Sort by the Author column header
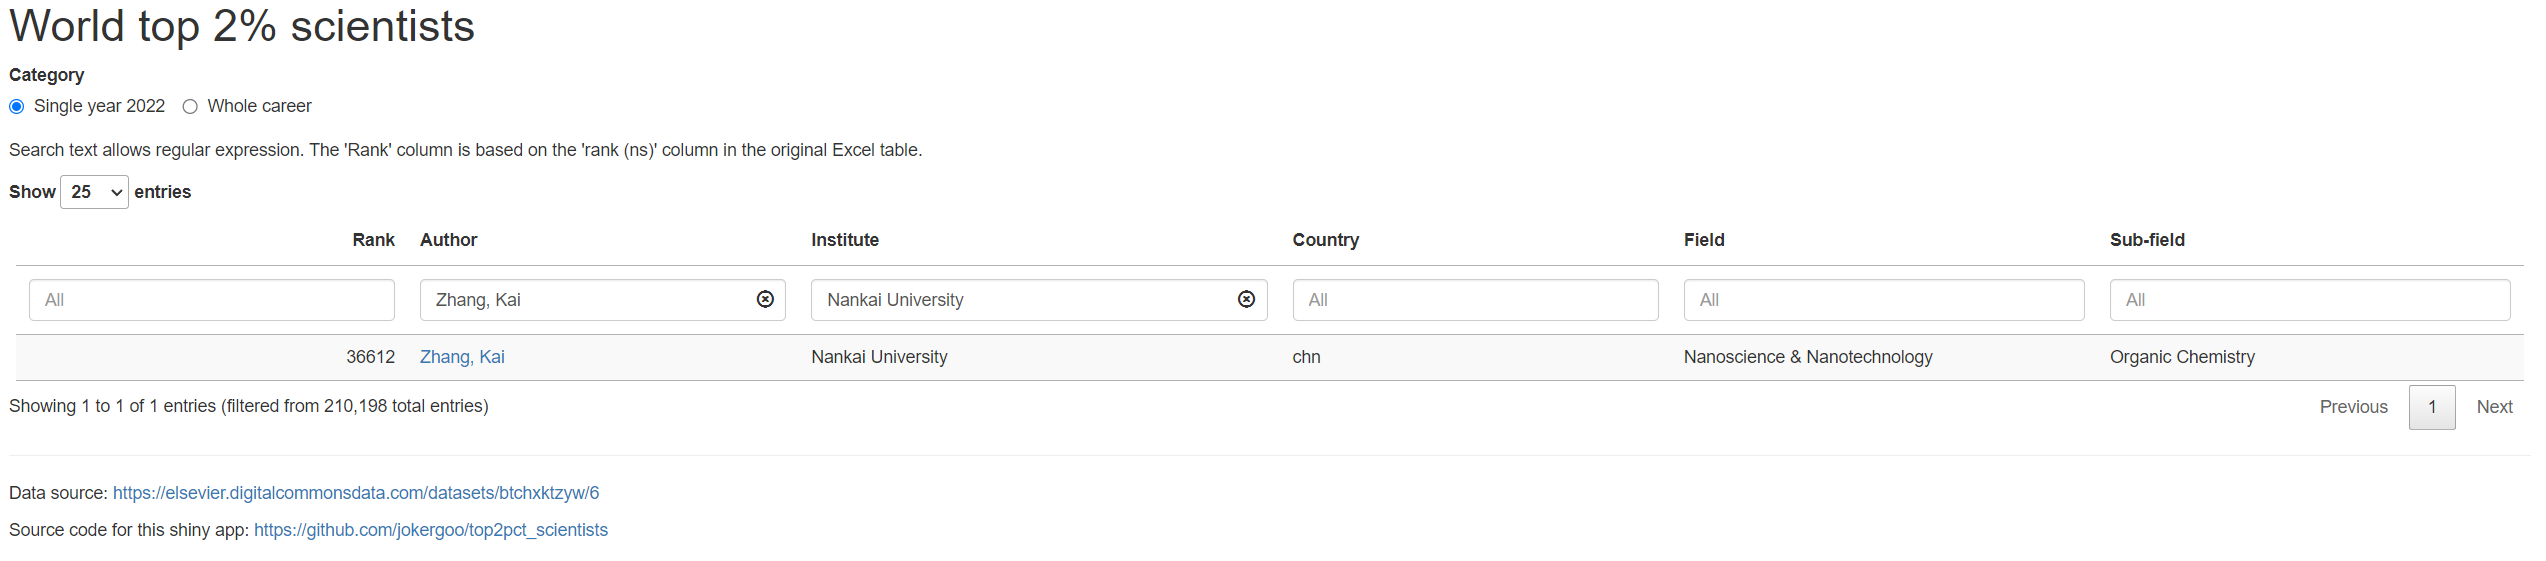2546x561 pixels. point(448,240)
